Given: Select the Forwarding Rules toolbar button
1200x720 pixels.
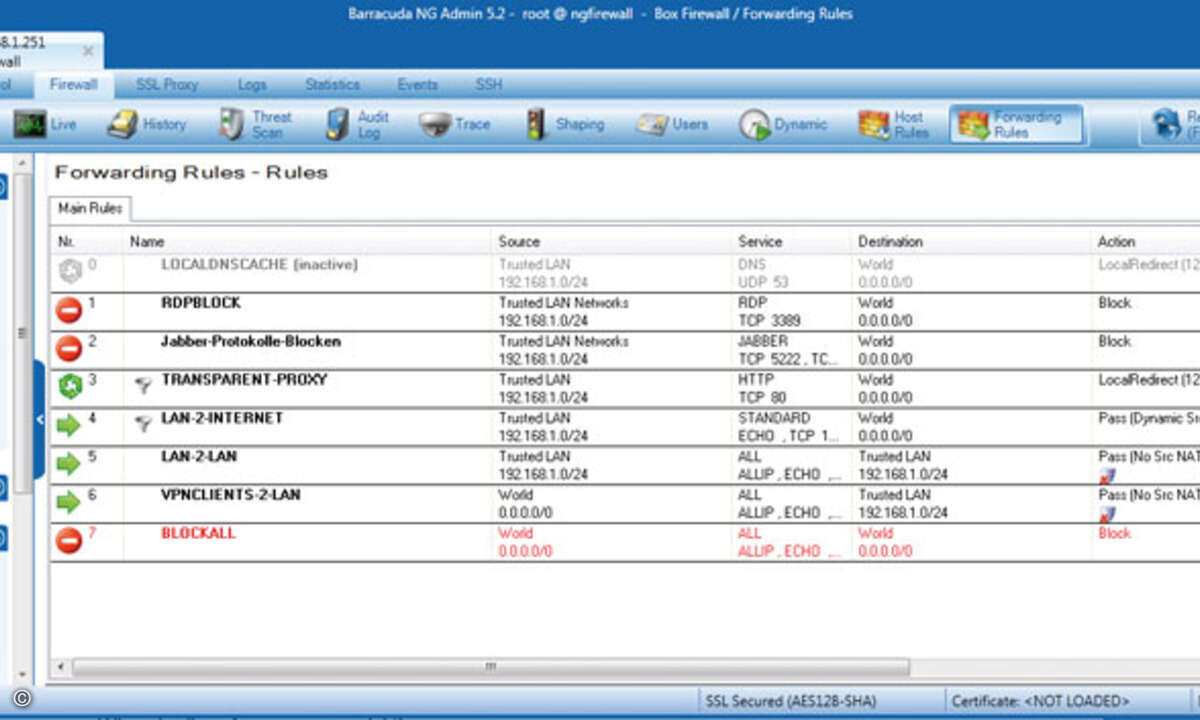Looking at the screenshot, I should (1016, 124).
